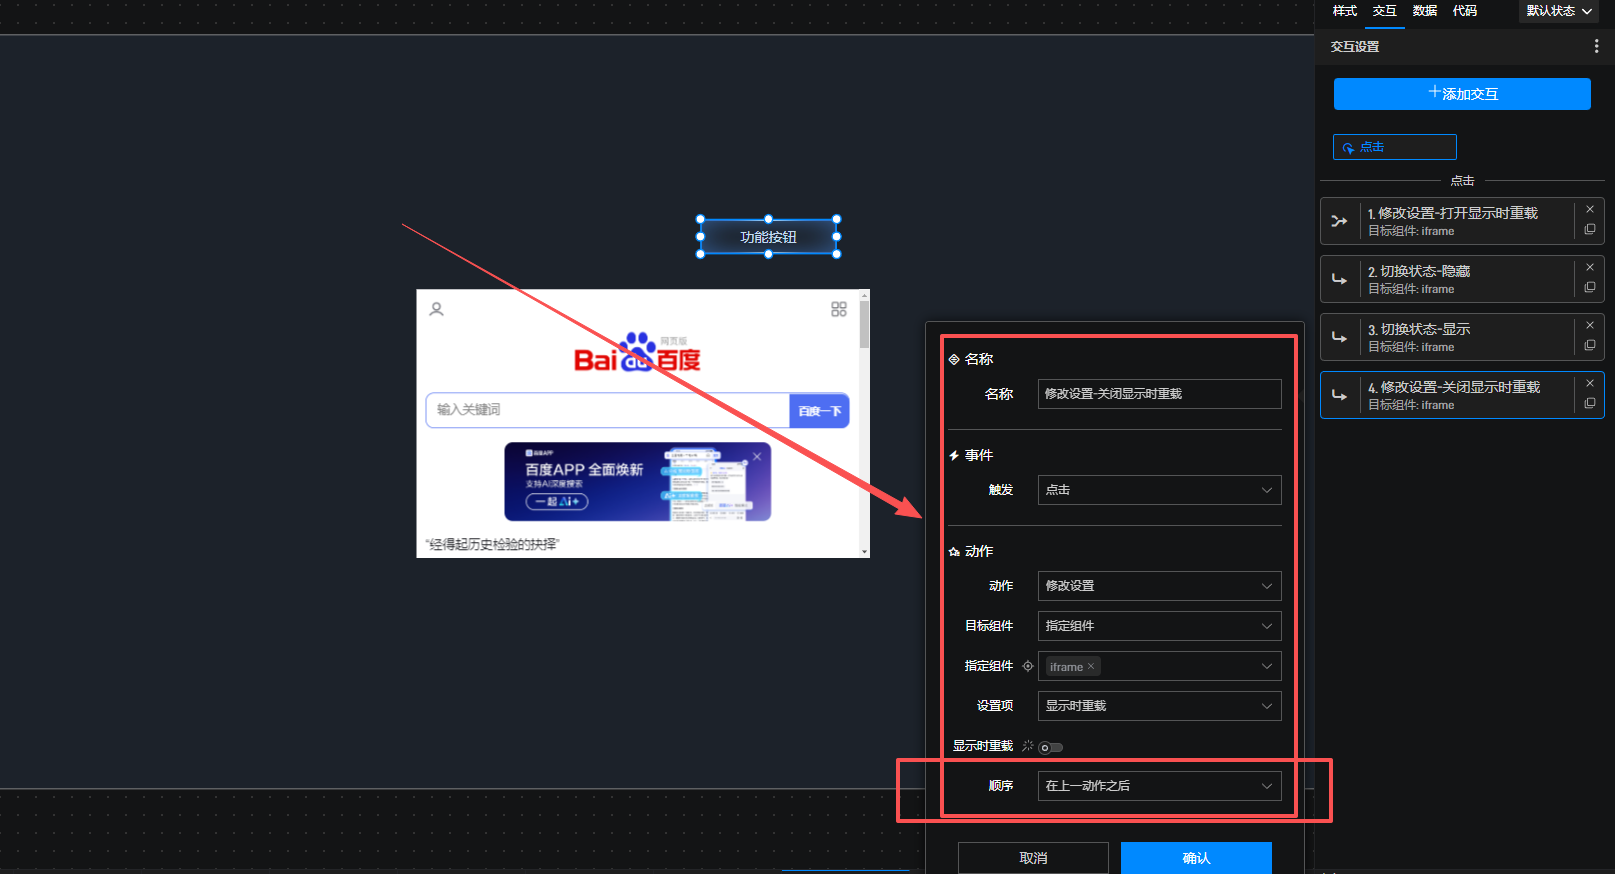The width and height of the screenshot is (1615, 874).
Task: Delete interaction 3 切换状态-显示
Action: (1590, 326)
